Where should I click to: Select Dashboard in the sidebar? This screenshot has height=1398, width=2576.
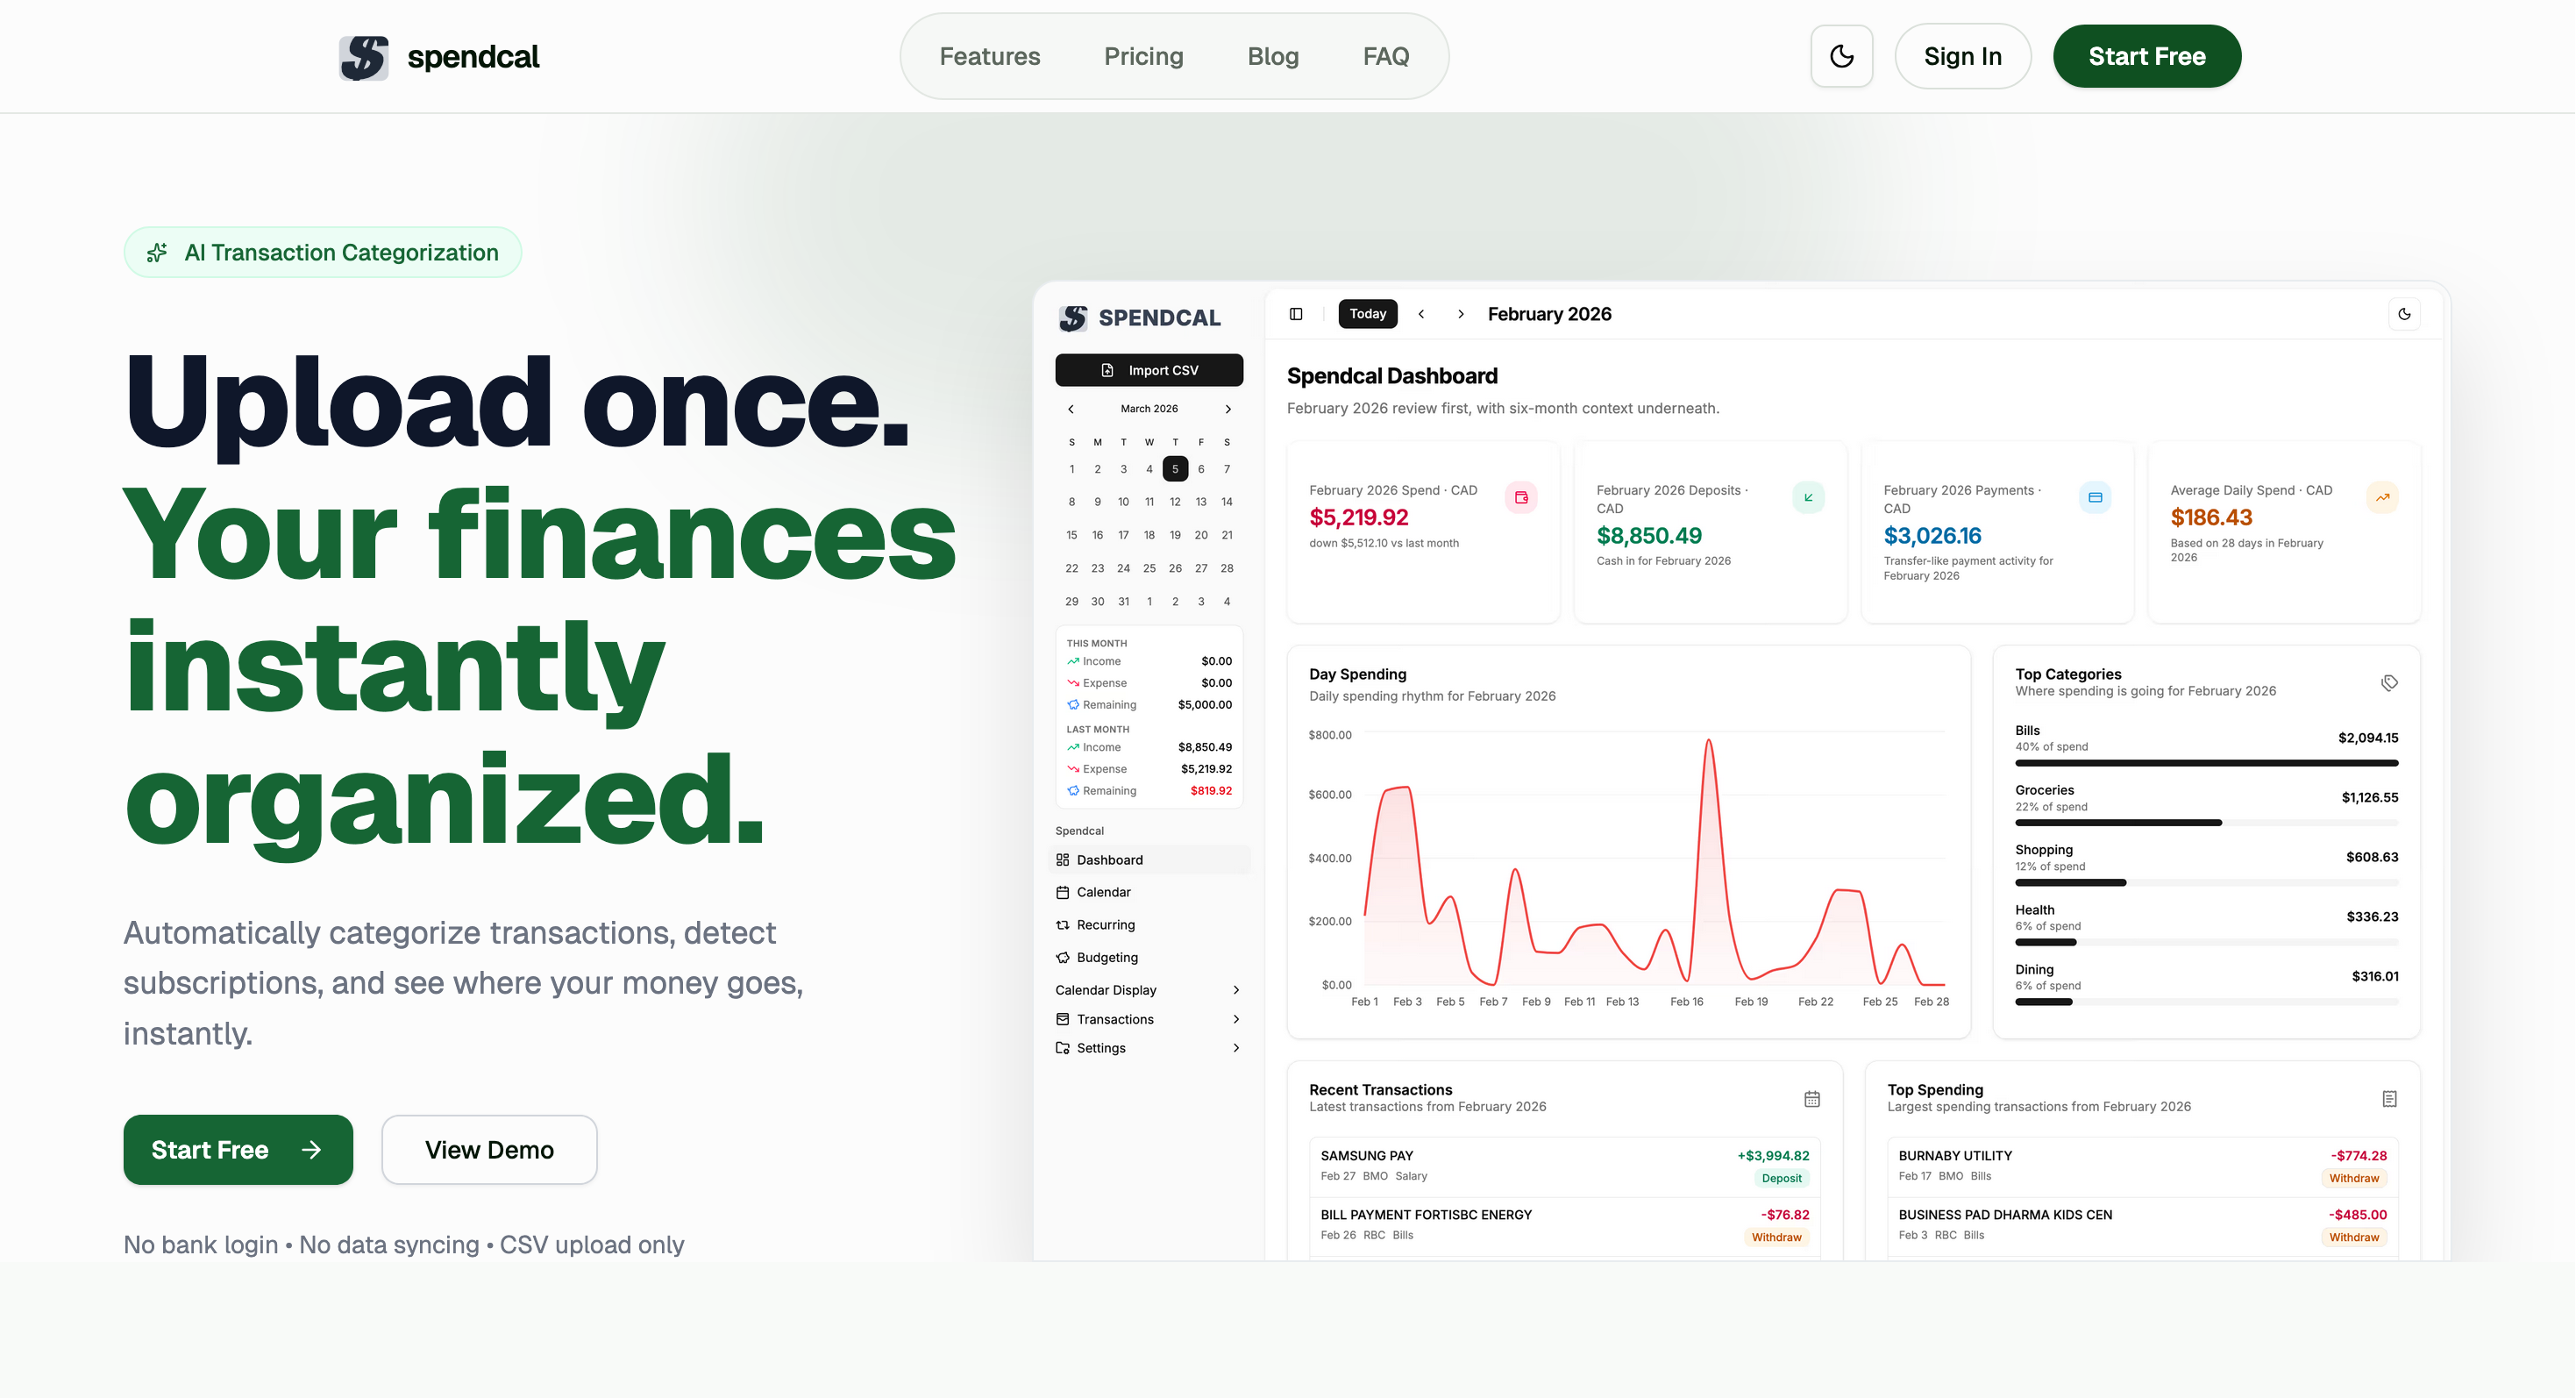tap(1148, 860)
